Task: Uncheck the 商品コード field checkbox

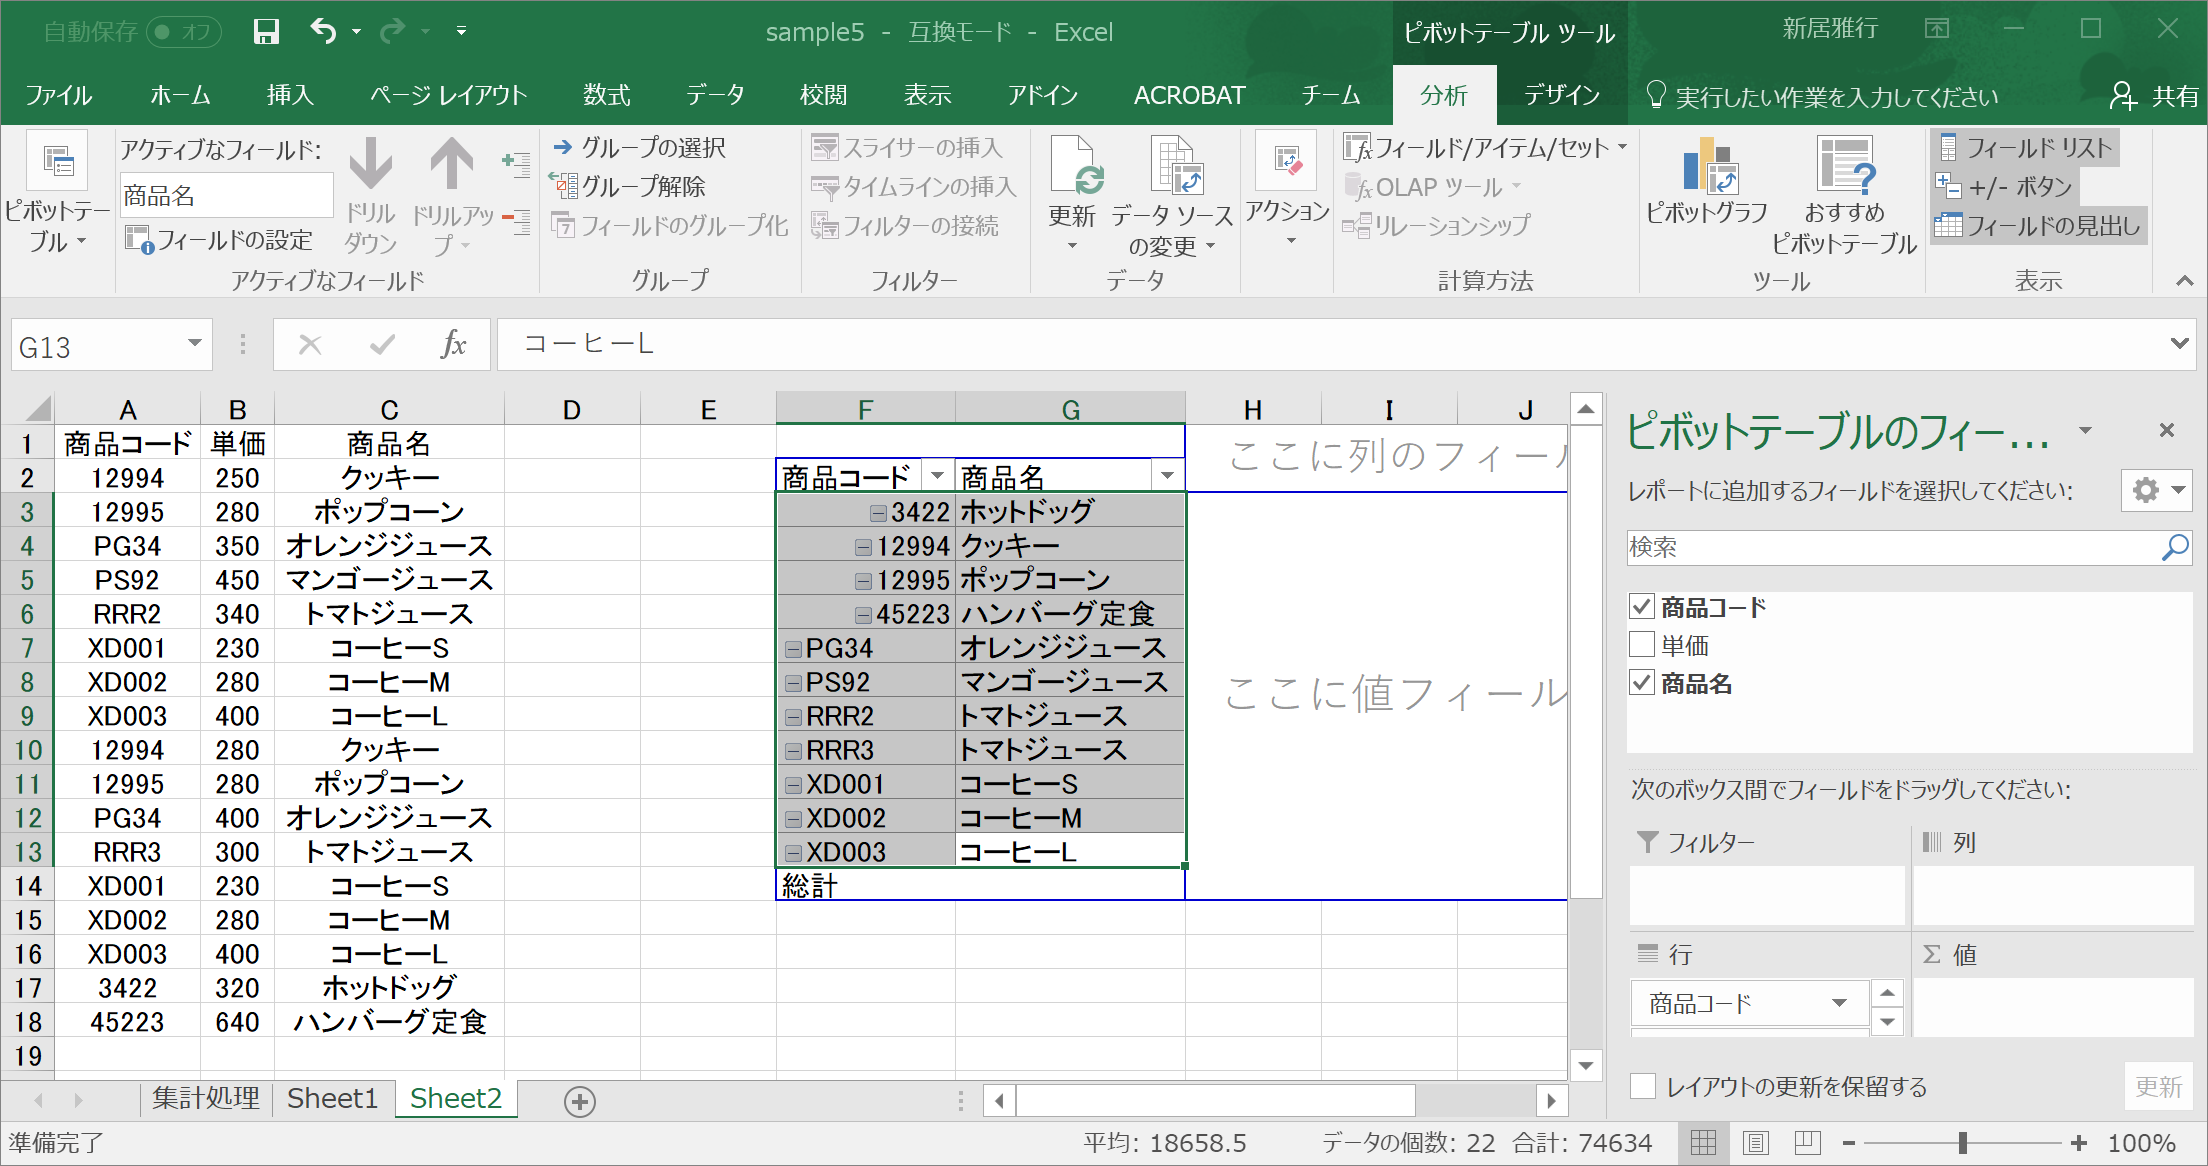Action: [x=1642, y=607]
